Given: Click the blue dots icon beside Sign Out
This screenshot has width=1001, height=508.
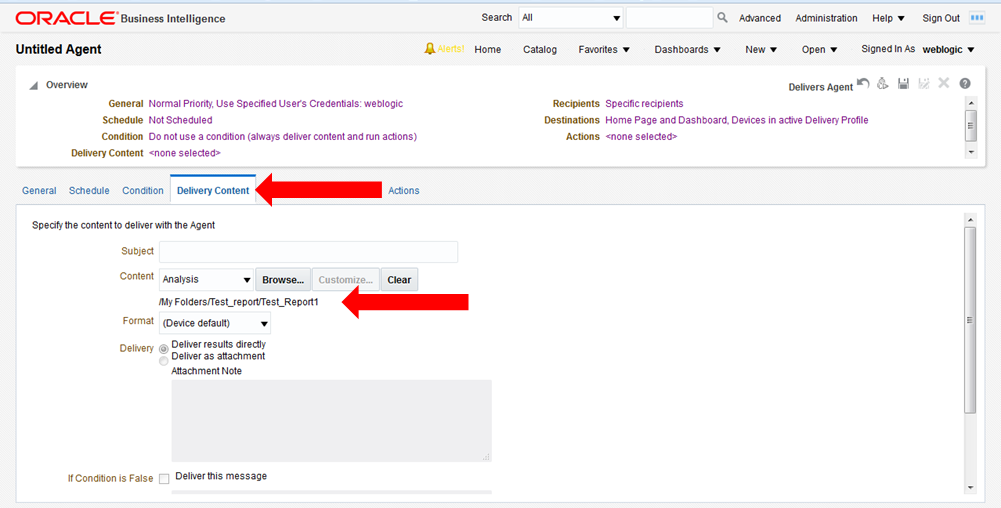Looking at the screenshot, I should pyautogui.click(x=977, y=18).
